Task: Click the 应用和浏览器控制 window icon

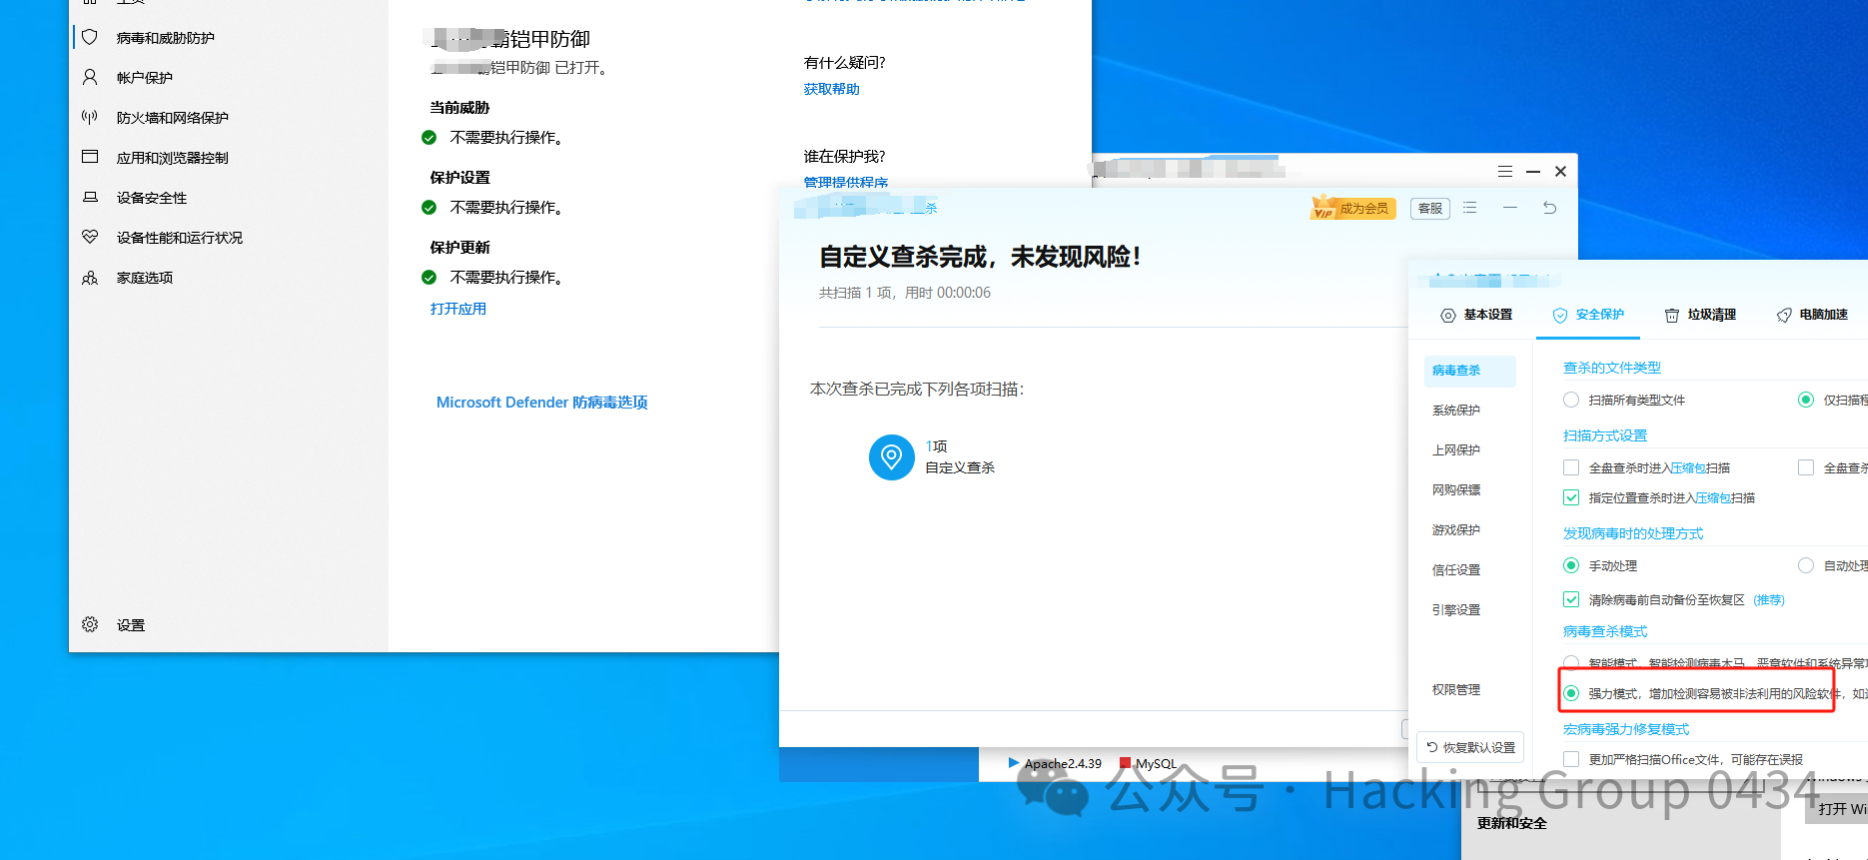Action: point(90,157)
